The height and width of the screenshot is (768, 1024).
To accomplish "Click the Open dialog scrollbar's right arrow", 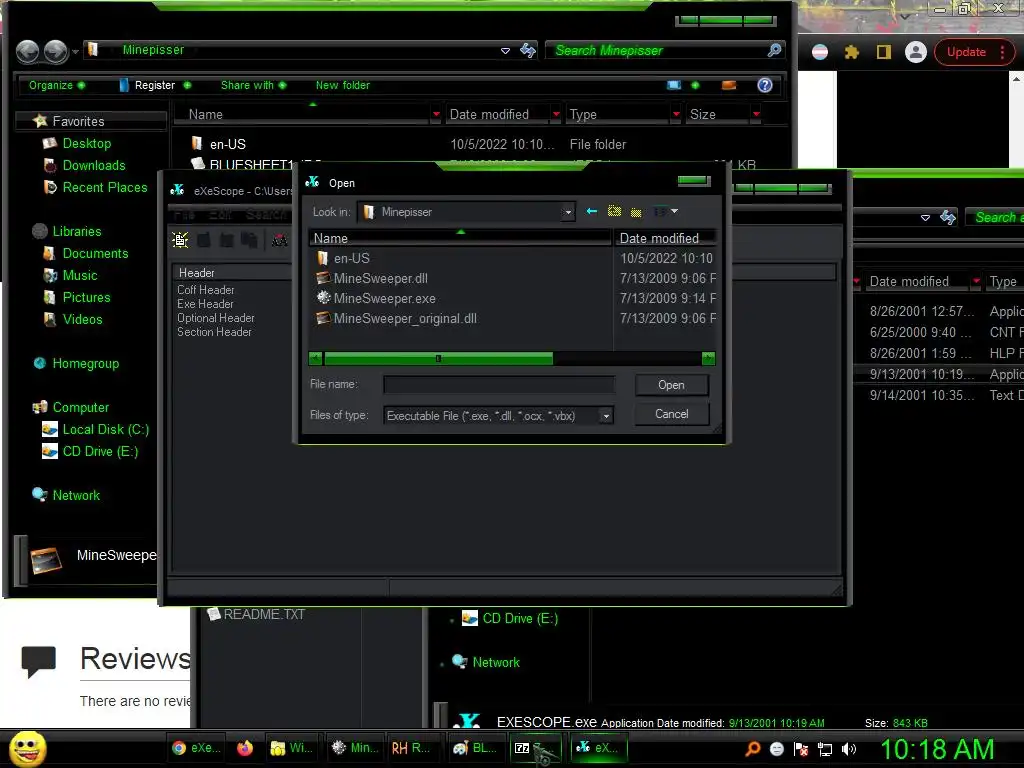I will 708,359.
